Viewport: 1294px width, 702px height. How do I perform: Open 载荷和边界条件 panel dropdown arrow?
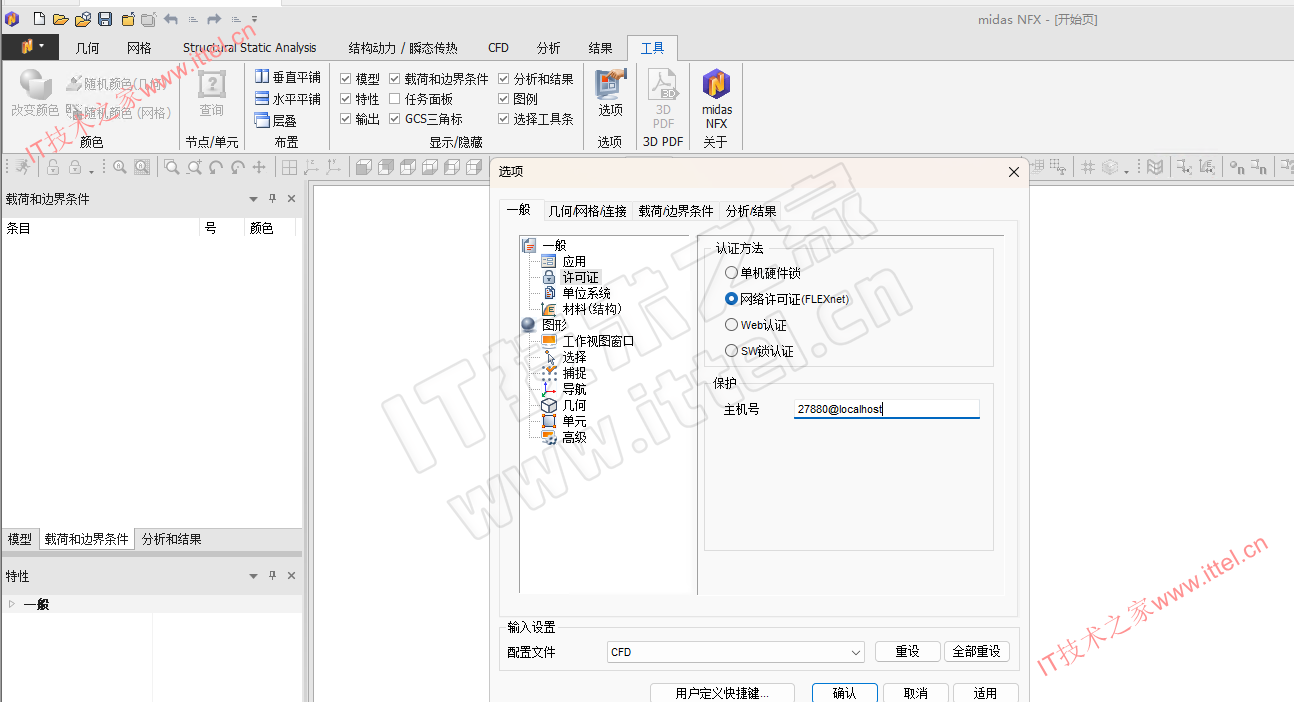254,199
